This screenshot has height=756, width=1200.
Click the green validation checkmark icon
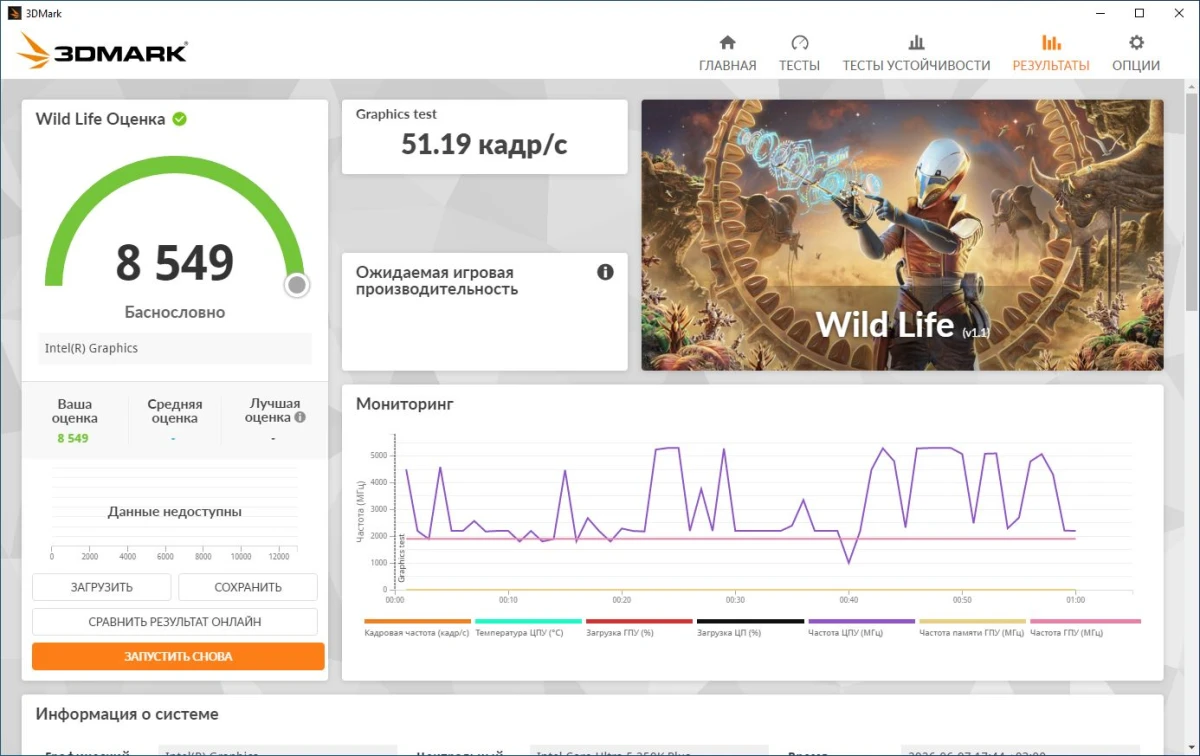(179, 119)
